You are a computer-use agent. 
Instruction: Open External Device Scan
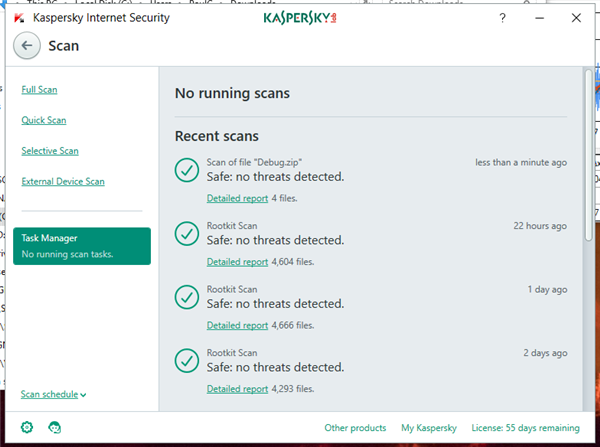point(63,181)
